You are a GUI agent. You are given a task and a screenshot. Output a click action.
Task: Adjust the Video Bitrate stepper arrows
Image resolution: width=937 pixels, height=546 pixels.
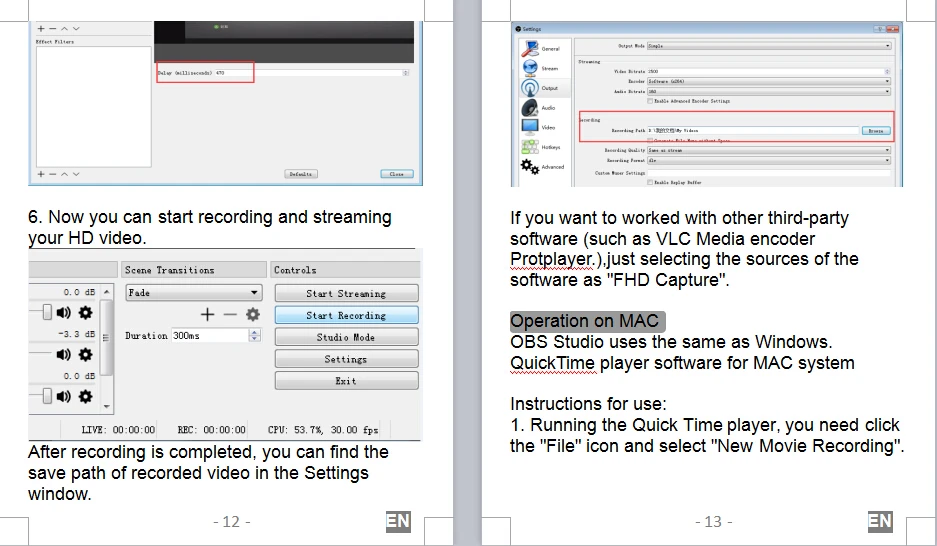tap(887, 71)
